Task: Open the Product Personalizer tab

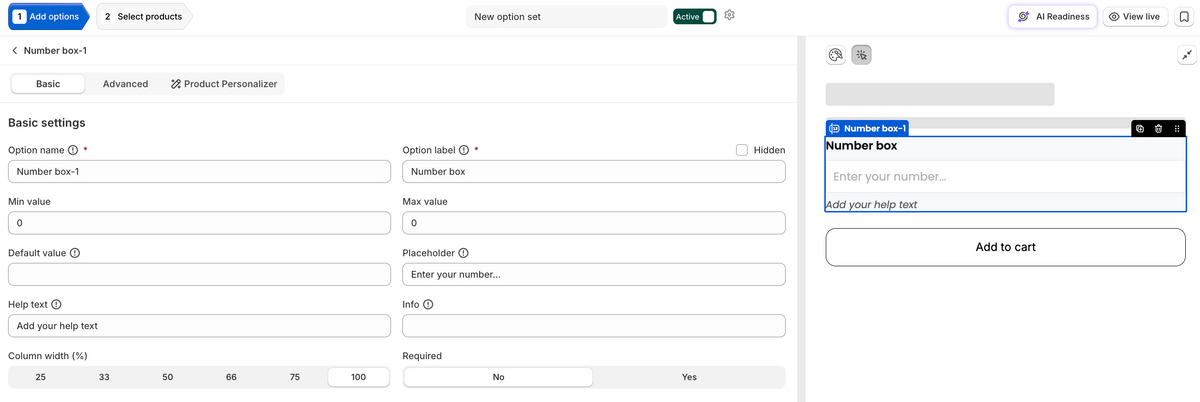Action: tap(224, 84)
